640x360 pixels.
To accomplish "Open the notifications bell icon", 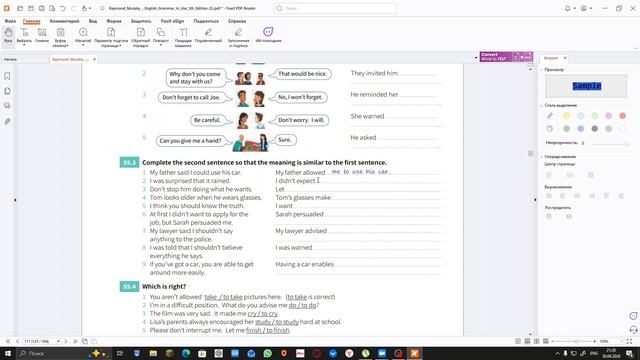I will (x=567, y=8).
